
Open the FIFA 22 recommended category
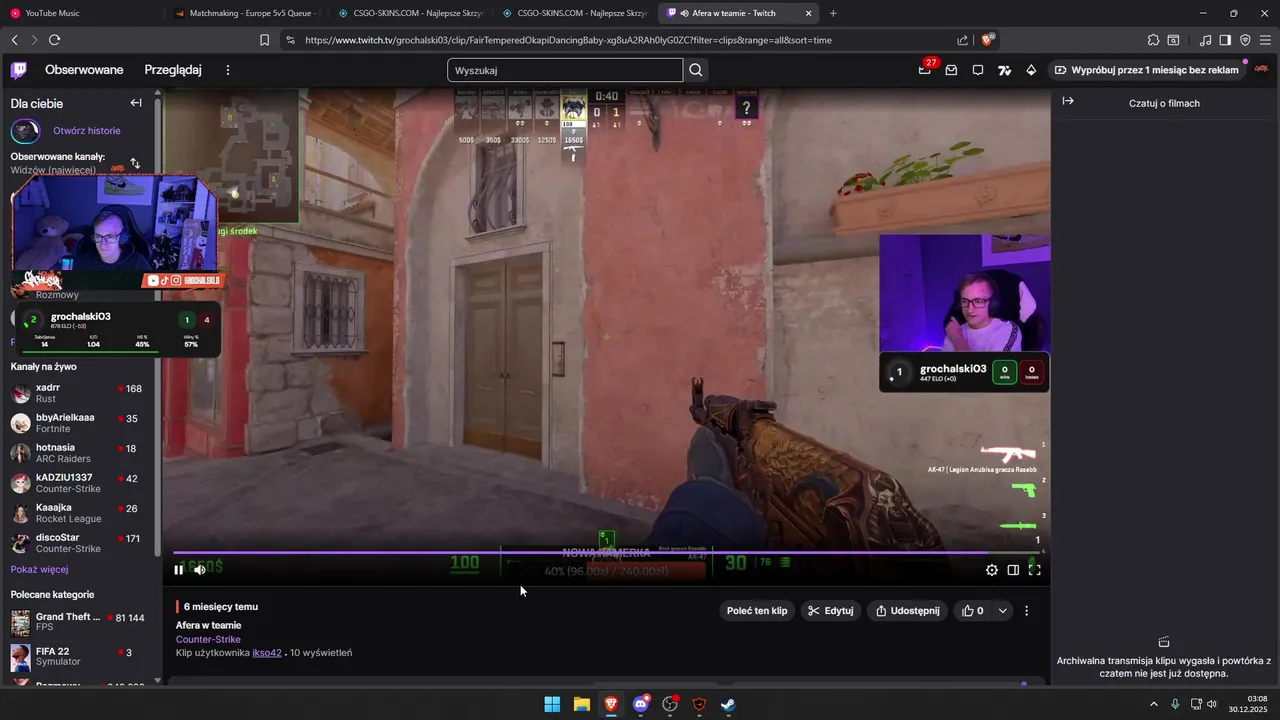tap(77, 657)
